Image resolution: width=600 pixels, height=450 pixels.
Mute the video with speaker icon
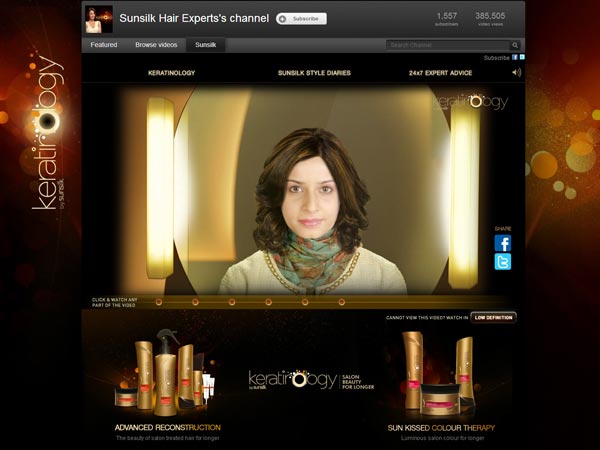516,73
